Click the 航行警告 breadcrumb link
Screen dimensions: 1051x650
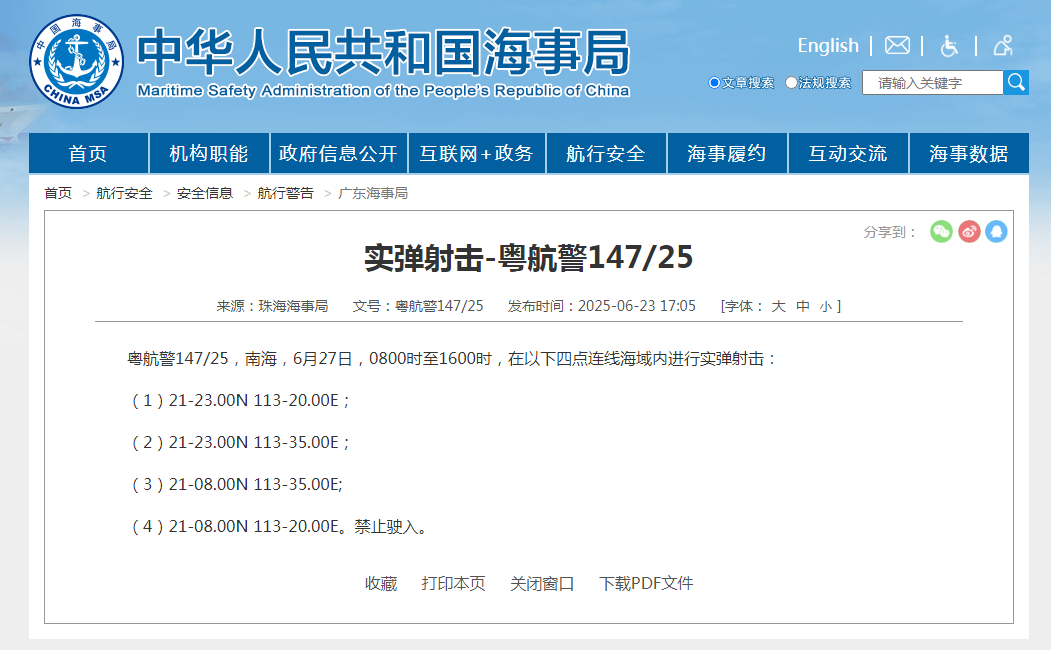tap(285, 193)
